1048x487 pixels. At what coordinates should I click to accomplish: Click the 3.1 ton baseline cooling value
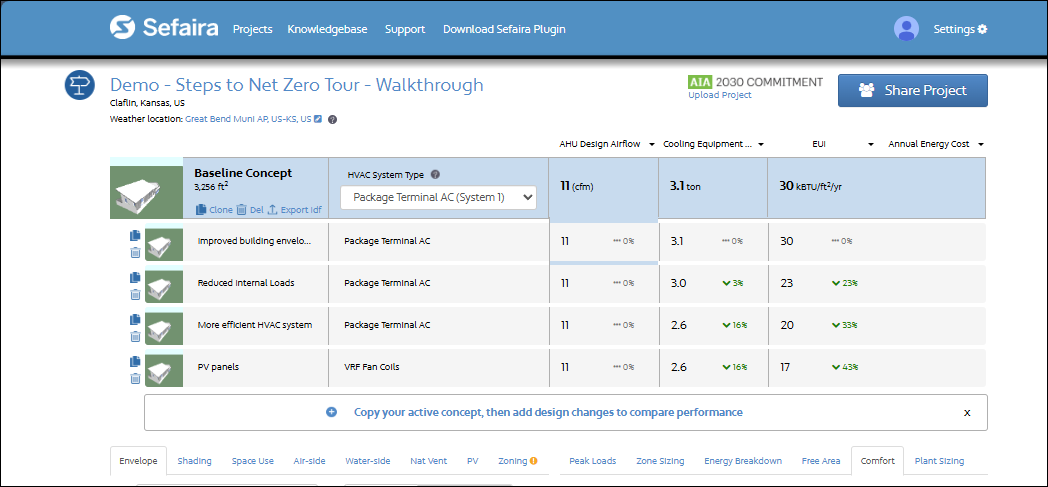pos(685,187)
